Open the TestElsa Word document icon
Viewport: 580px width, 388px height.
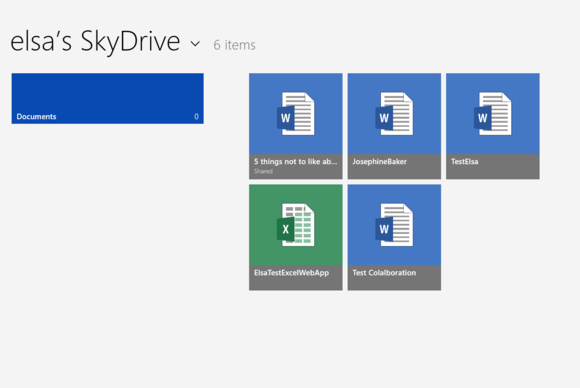point(492,114)
